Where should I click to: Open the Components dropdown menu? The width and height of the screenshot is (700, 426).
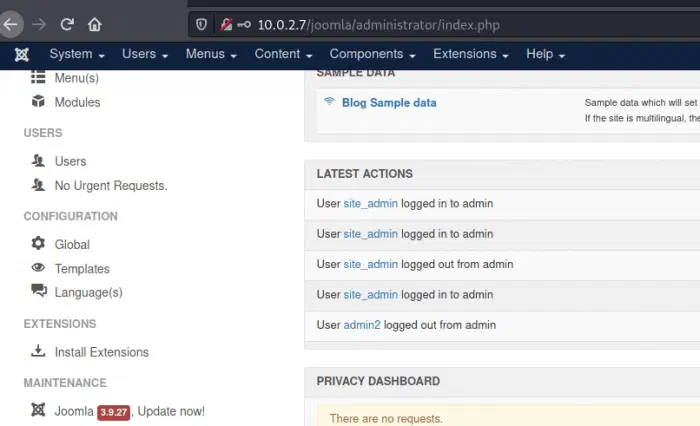pyautogui.click(x=372, y=54)
